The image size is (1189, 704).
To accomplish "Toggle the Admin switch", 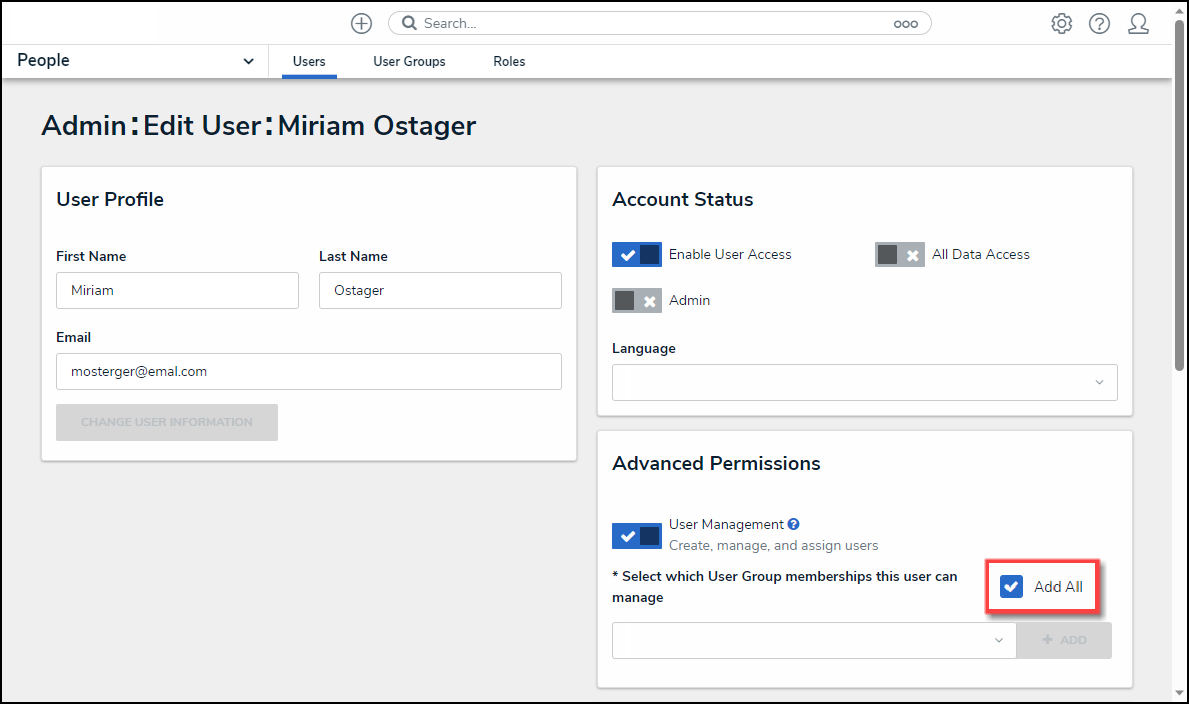I will pos(637,300).
